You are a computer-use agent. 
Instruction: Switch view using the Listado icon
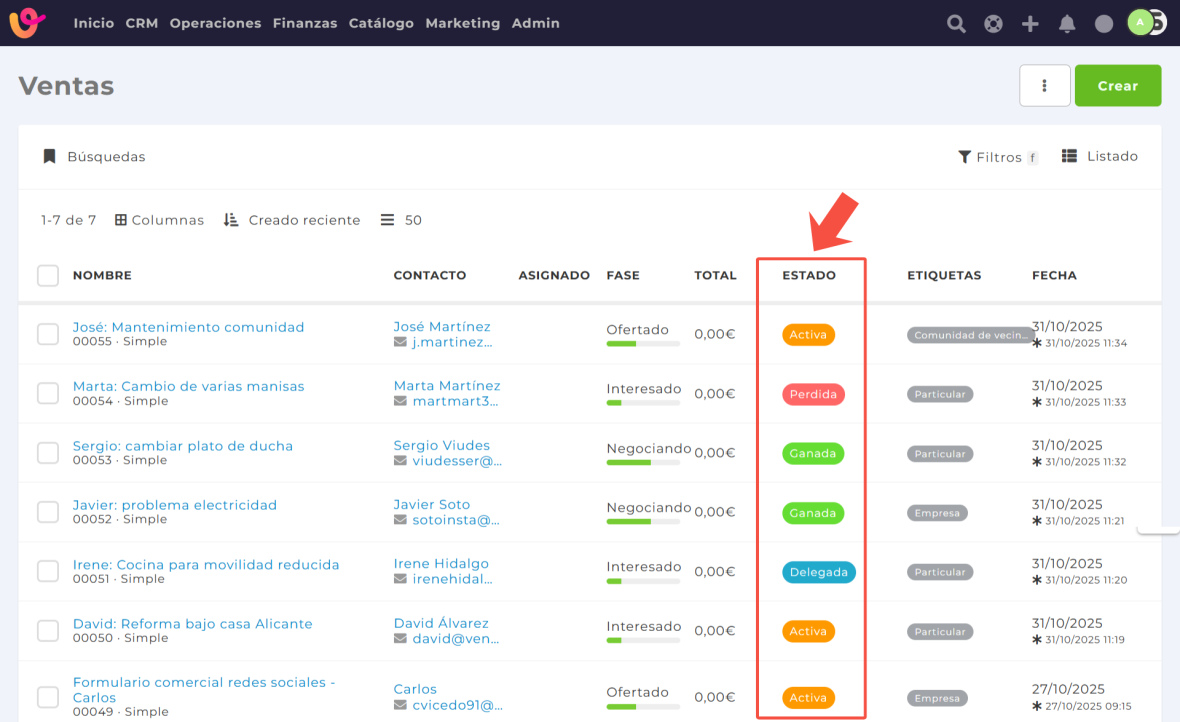1069,156
